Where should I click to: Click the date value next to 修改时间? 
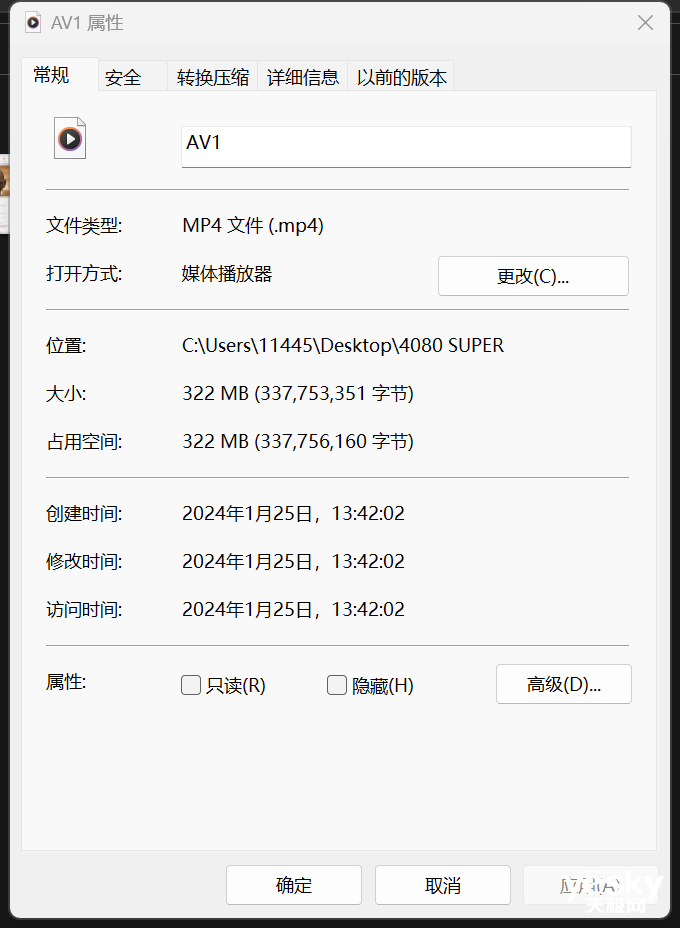(x=293, y=561)
